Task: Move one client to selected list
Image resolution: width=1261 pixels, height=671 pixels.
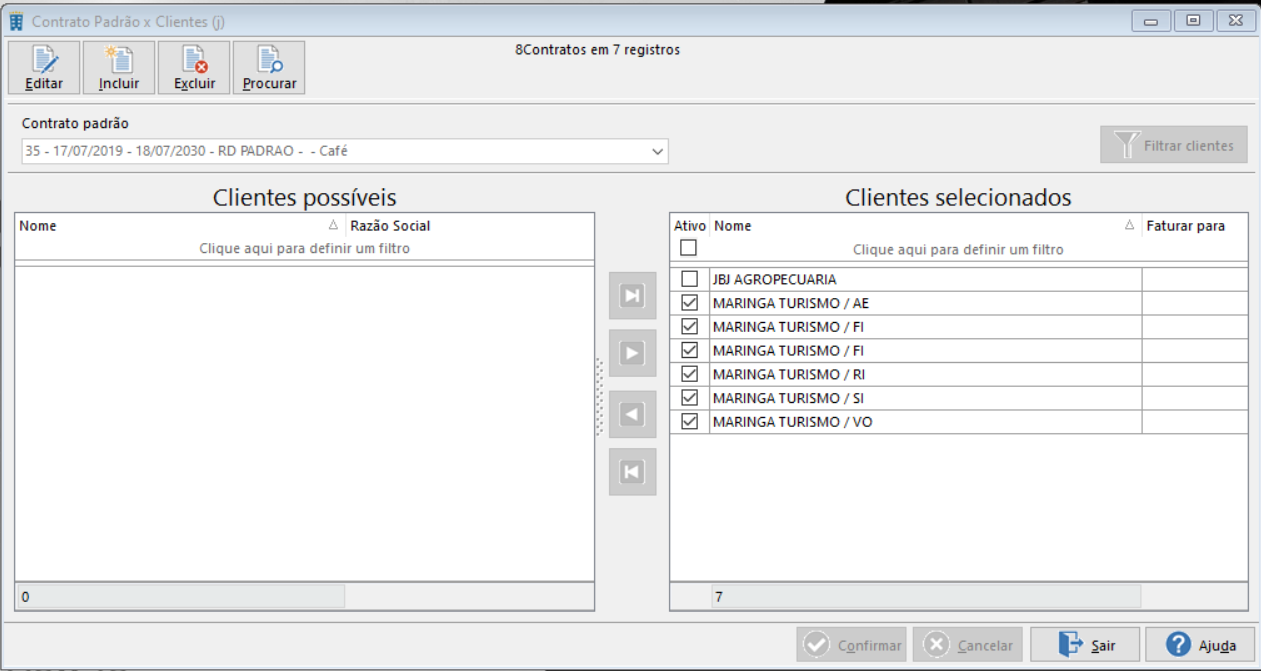Action: tap(632, 354)
